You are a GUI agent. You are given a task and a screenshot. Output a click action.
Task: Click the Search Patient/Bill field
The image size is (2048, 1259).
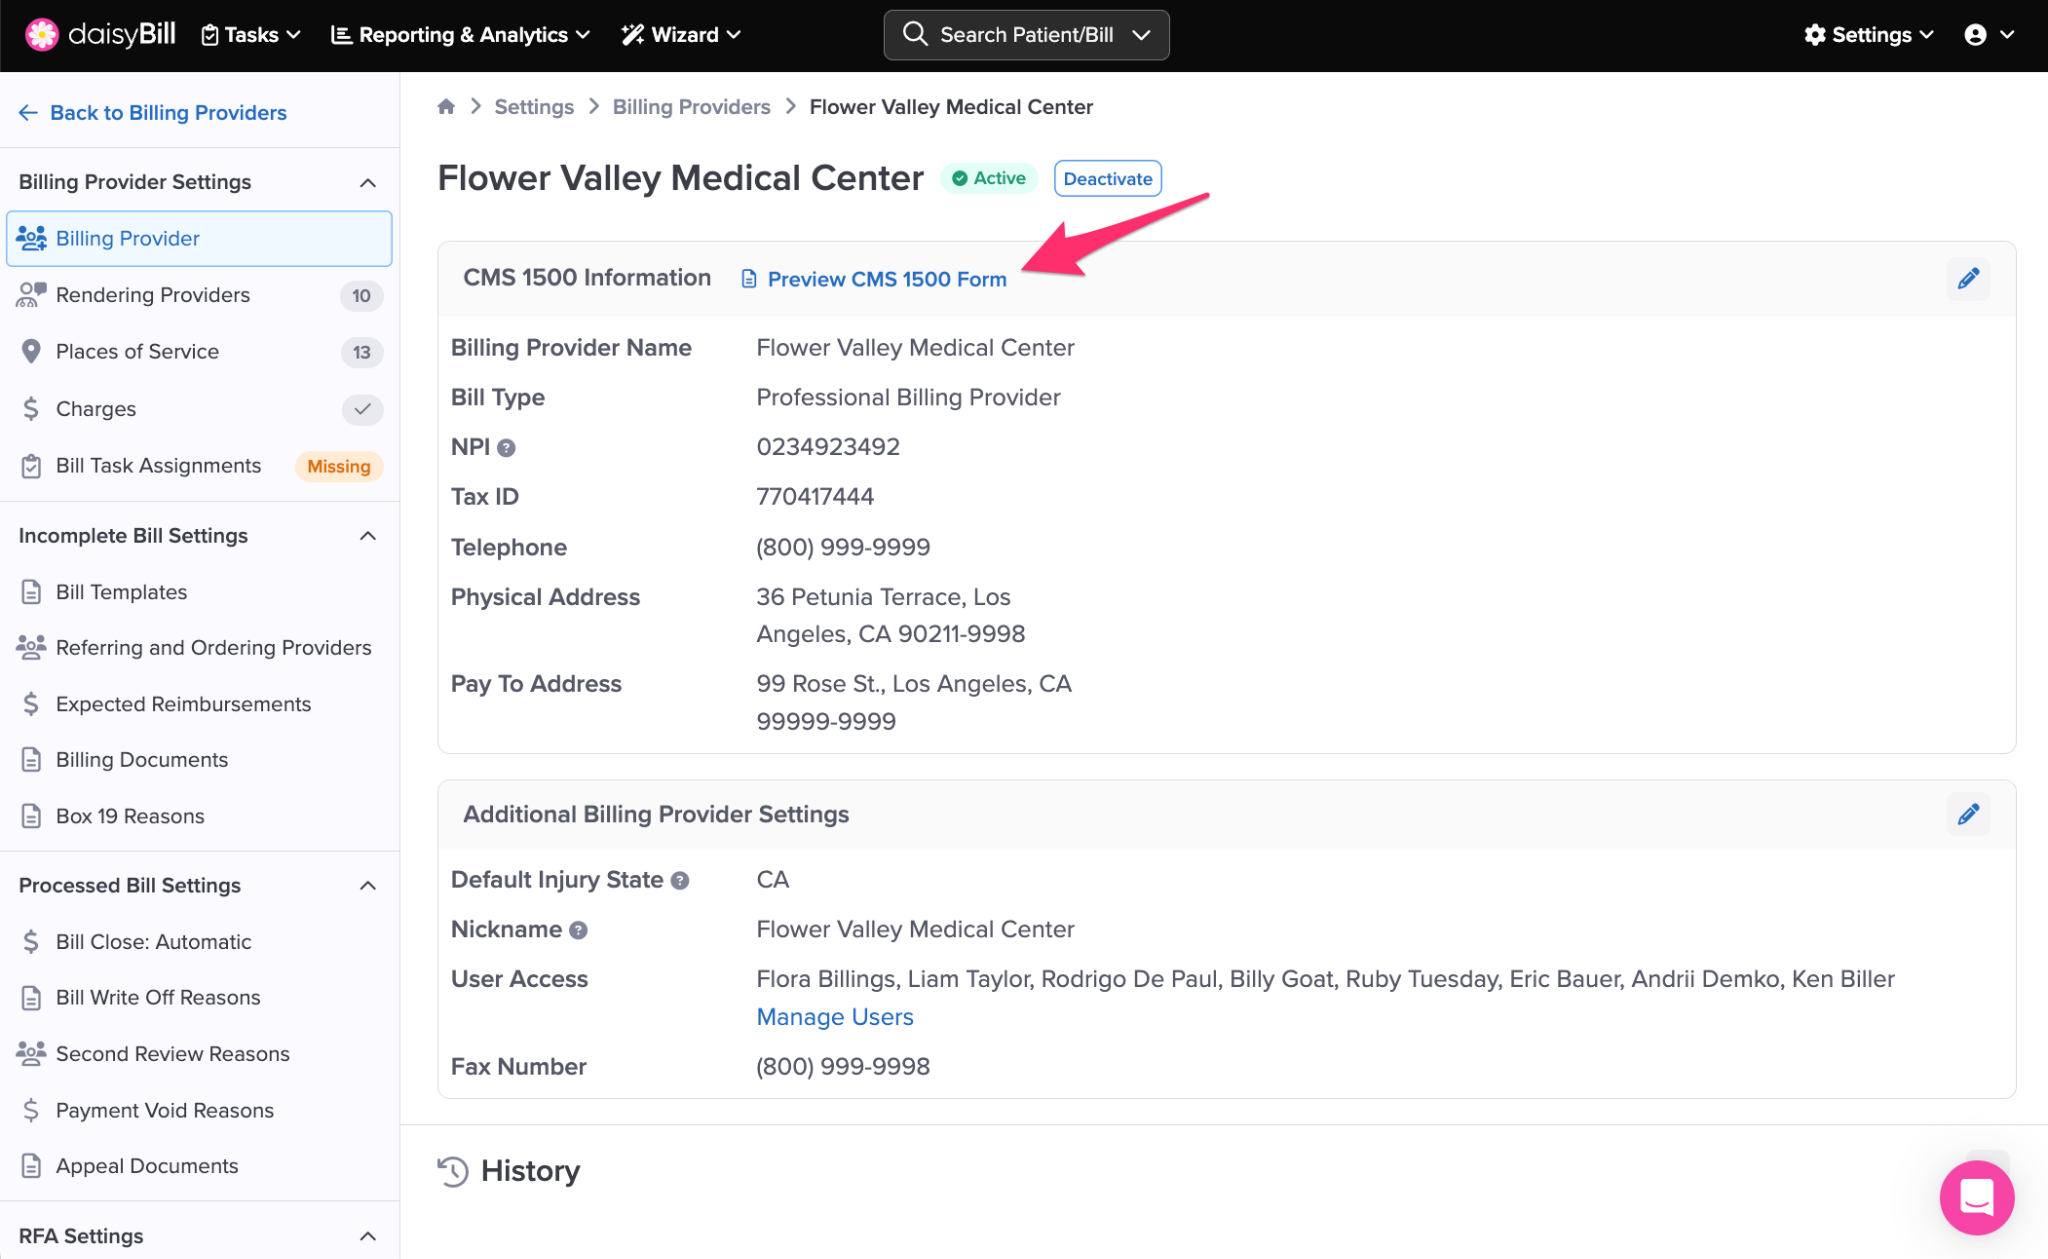point(1026,35)
